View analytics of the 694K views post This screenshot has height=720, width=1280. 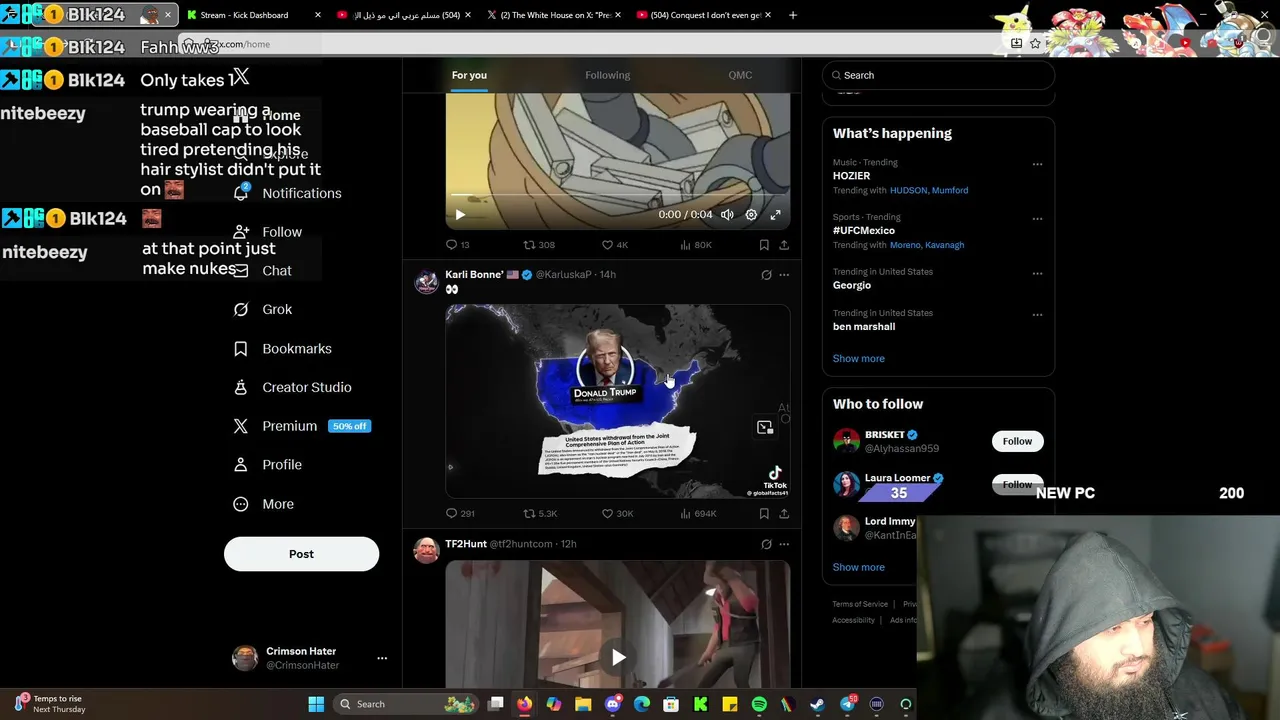tap(698, 514)
